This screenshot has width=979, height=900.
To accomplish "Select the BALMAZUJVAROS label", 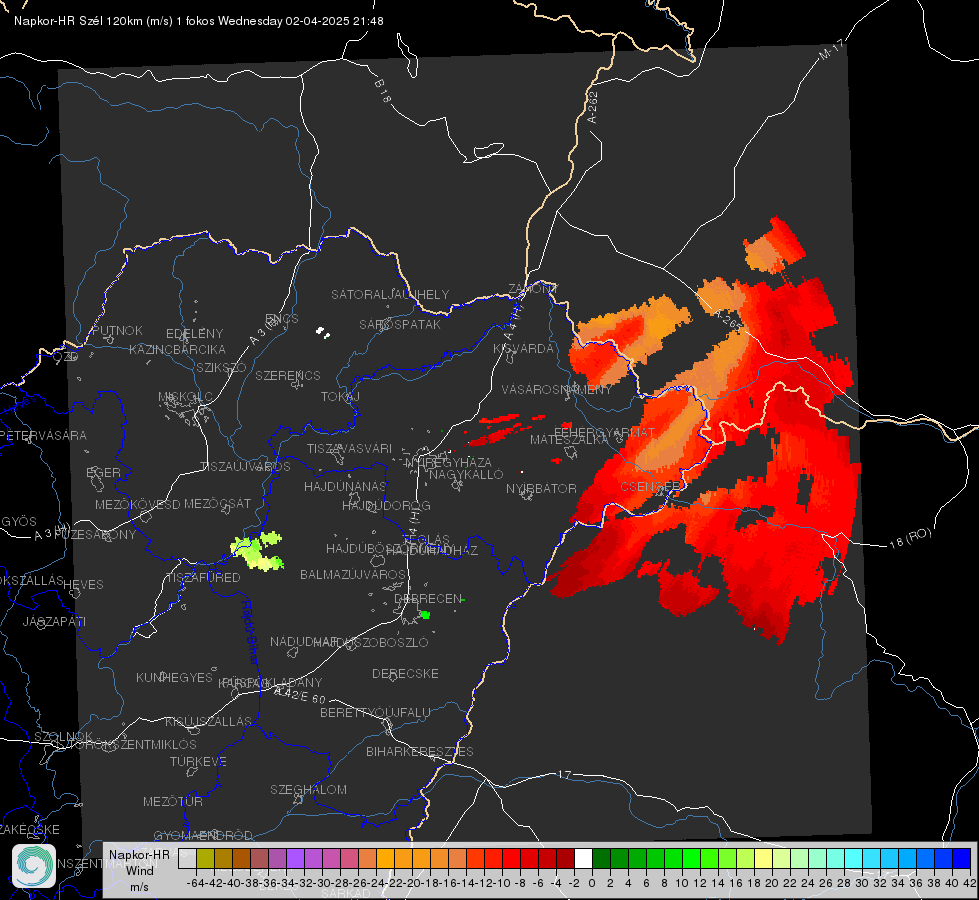I will [x=353, y=574].
